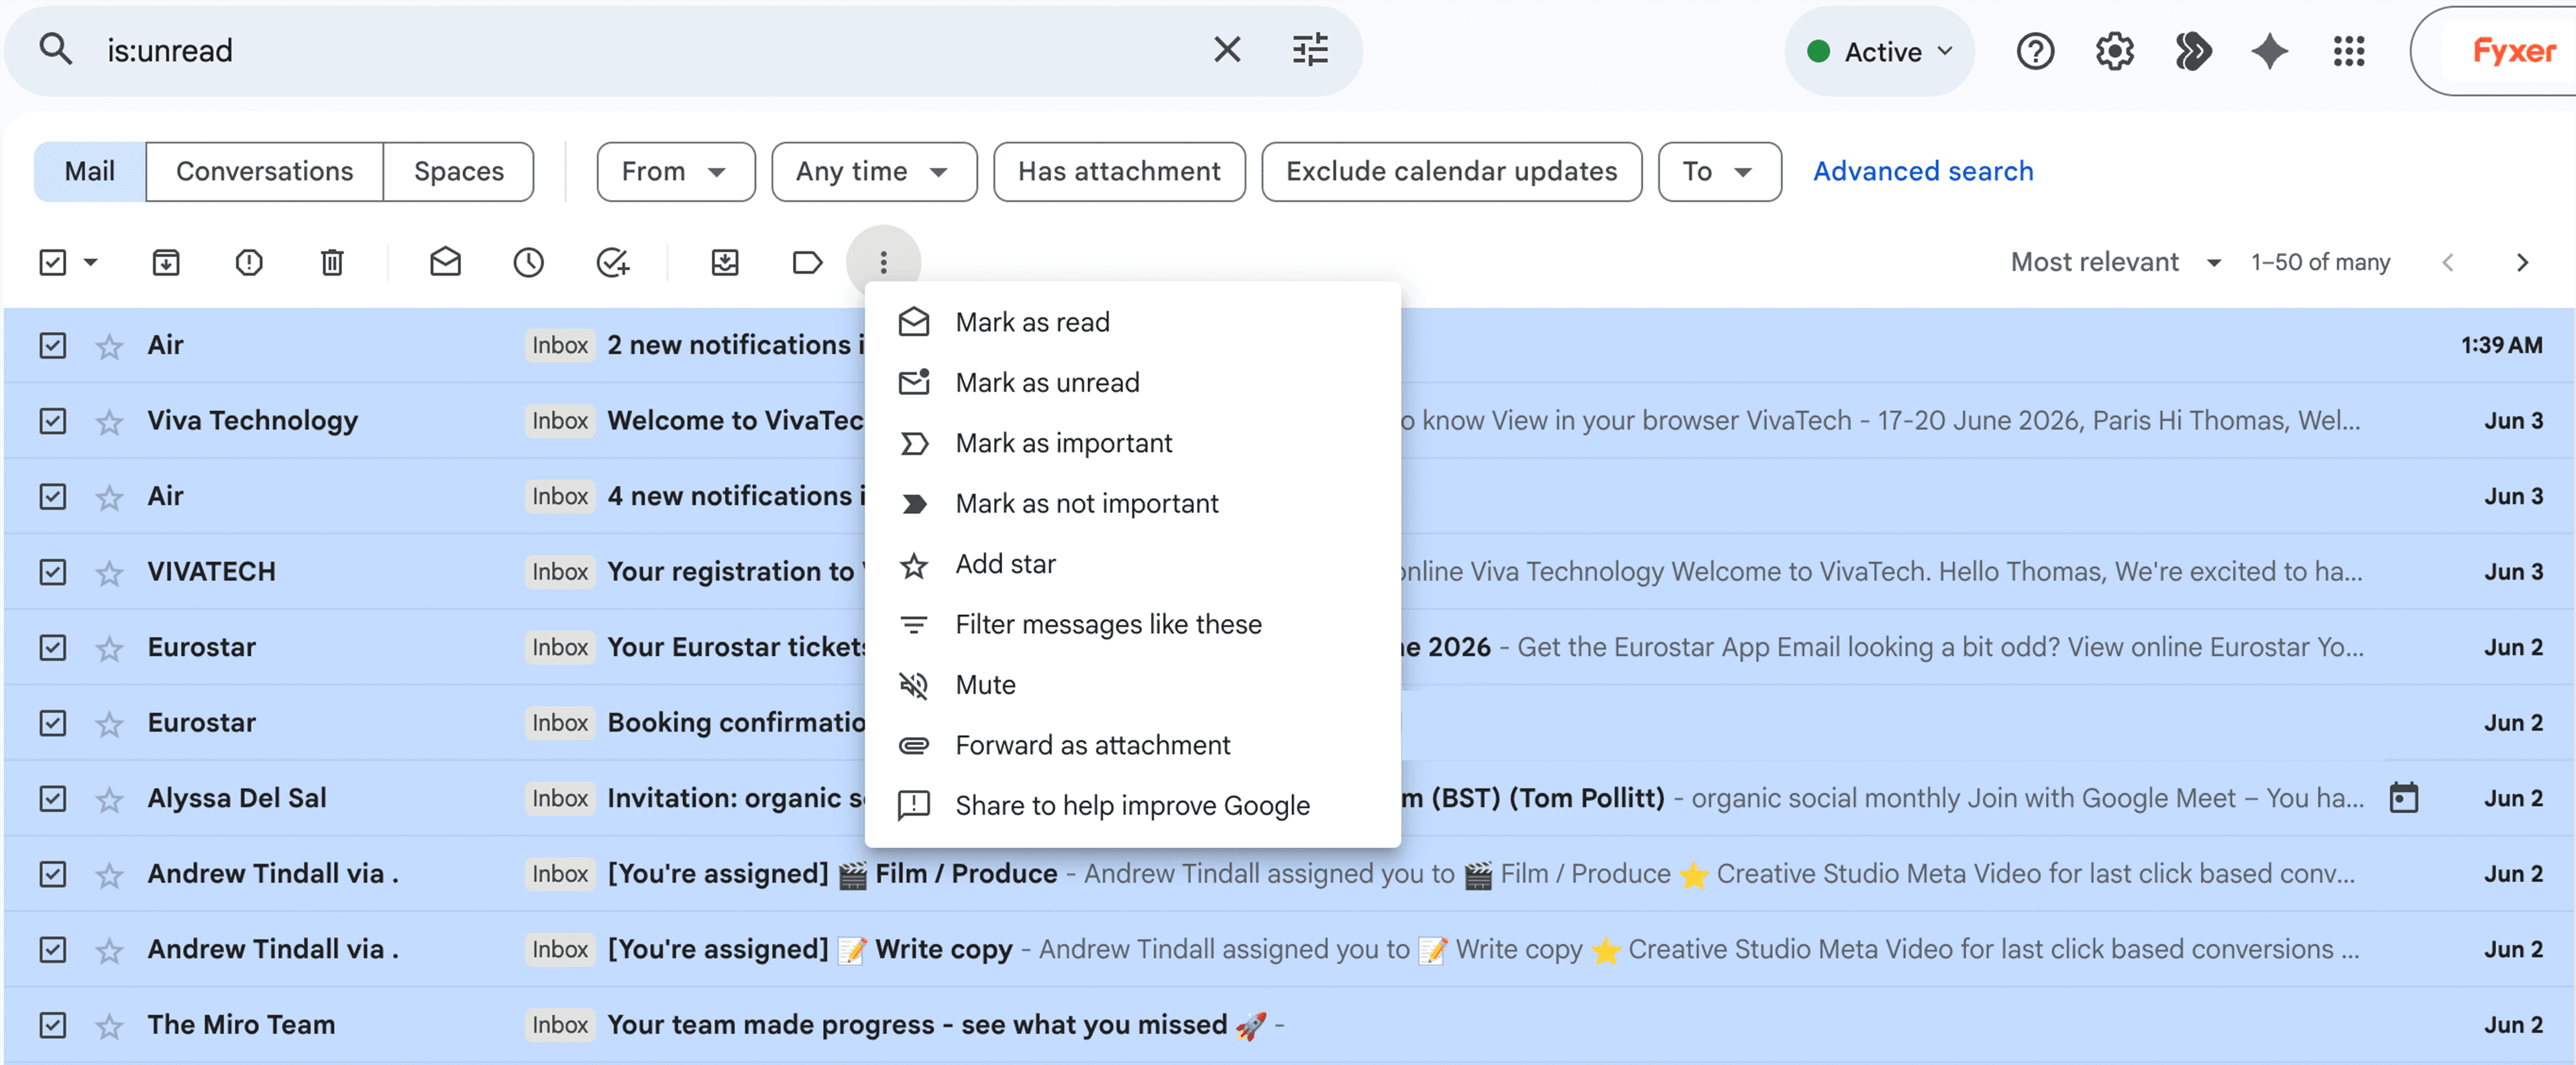Image resolution: width=2576 pixels, height=1065 pixels.
Task: Open Gmail Settings gear icon
Action: pyautogui.click(x=2114, y=51)
